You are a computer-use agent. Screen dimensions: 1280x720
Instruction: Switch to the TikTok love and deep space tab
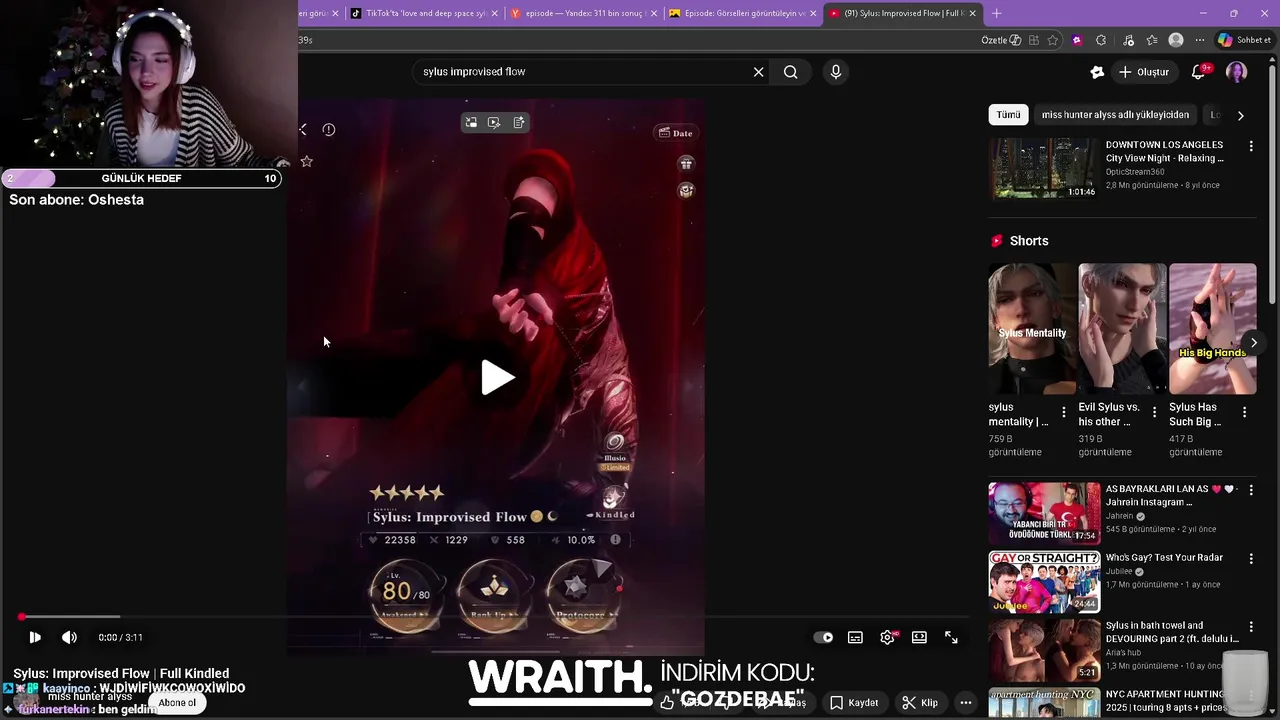click(425, 13)
